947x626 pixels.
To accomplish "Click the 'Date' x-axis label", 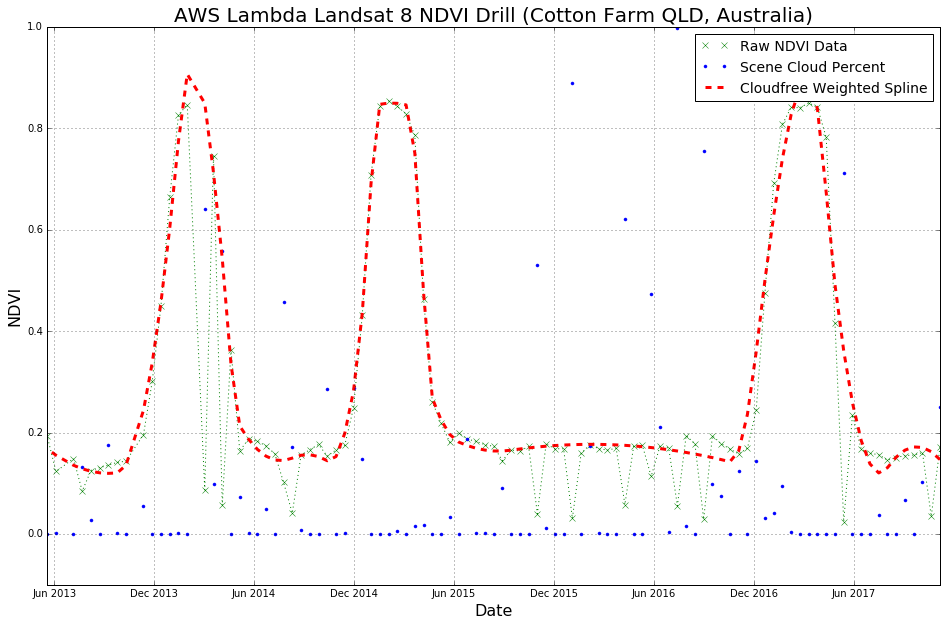I will [x=493, y=611].
